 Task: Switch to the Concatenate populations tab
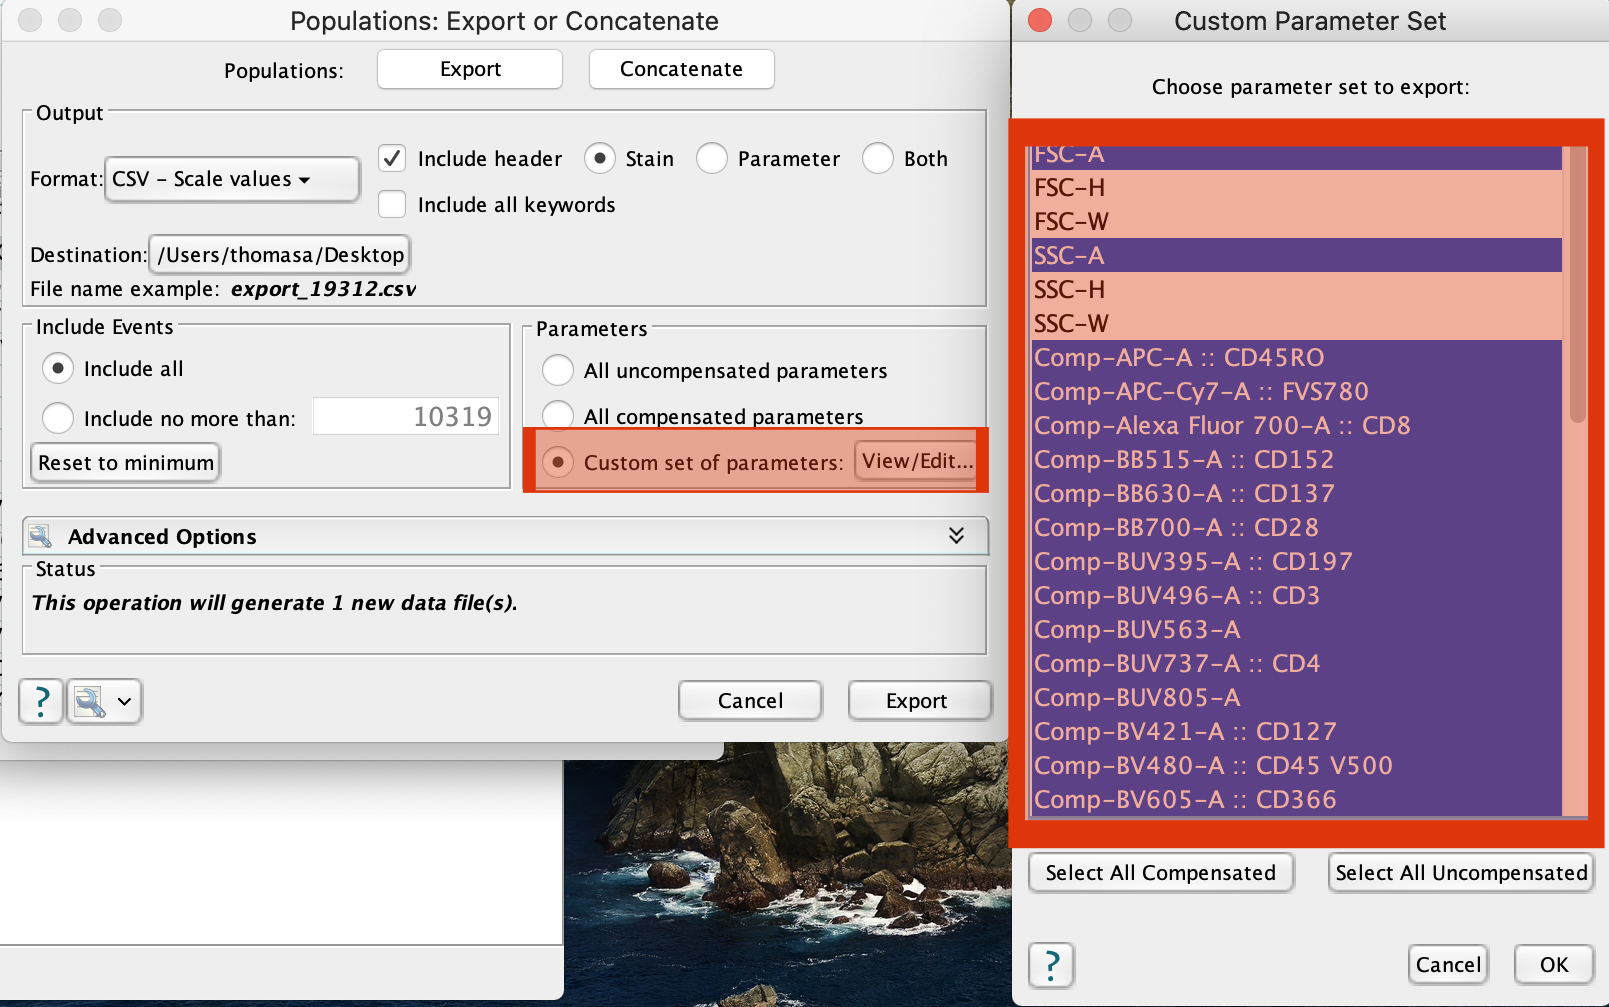(x=681, y=69)
